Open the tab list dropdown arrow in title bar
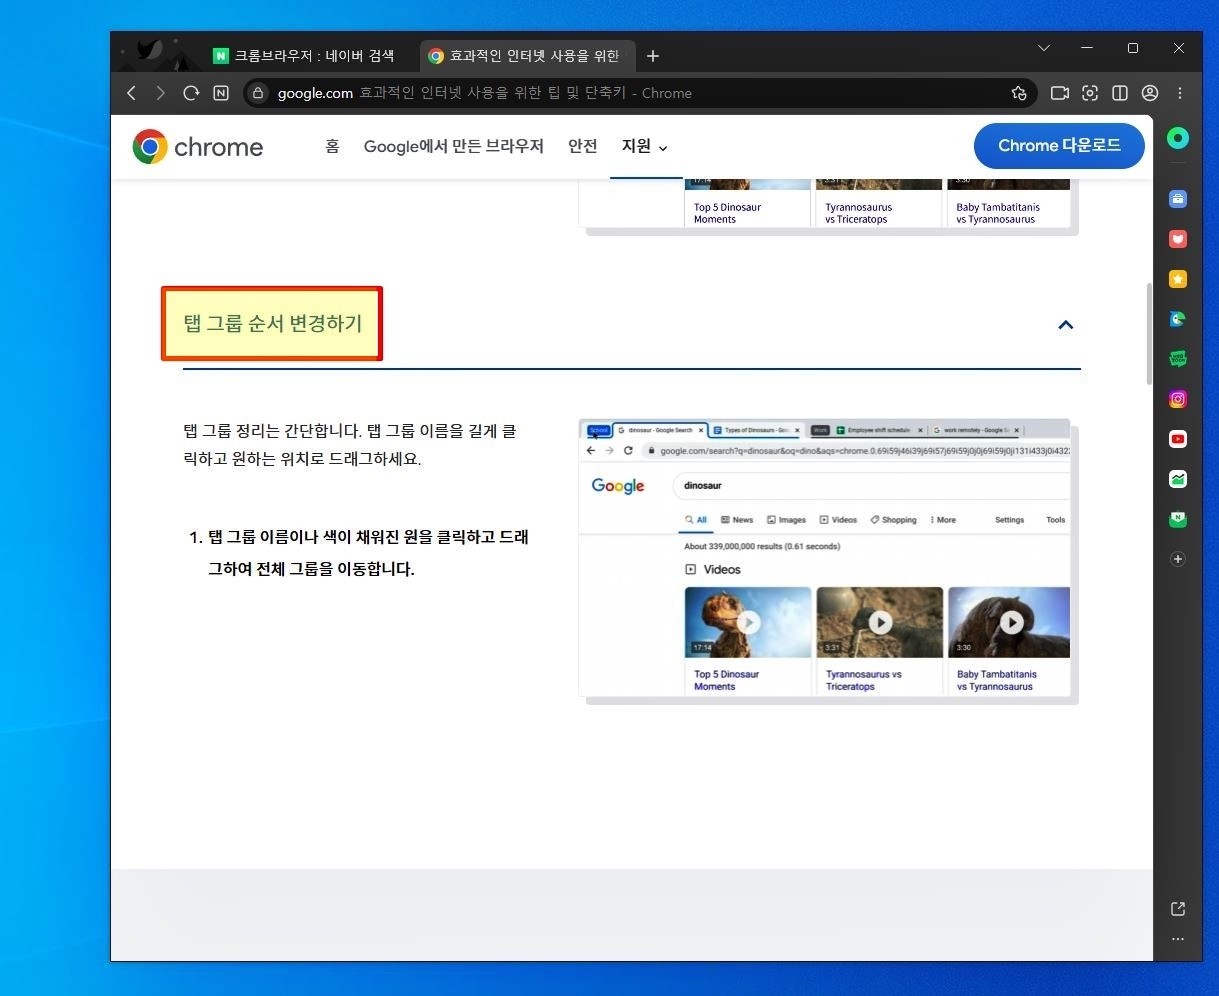The width and height of the screenshot is (1219, 996). [x=1044, y=48]
